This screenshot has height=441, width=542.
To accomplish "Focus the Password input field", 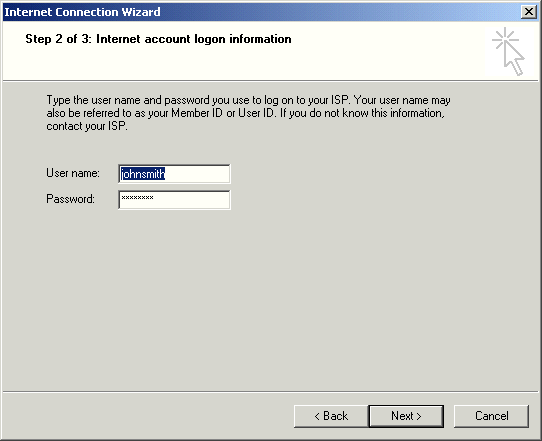I will coord(174,200).
